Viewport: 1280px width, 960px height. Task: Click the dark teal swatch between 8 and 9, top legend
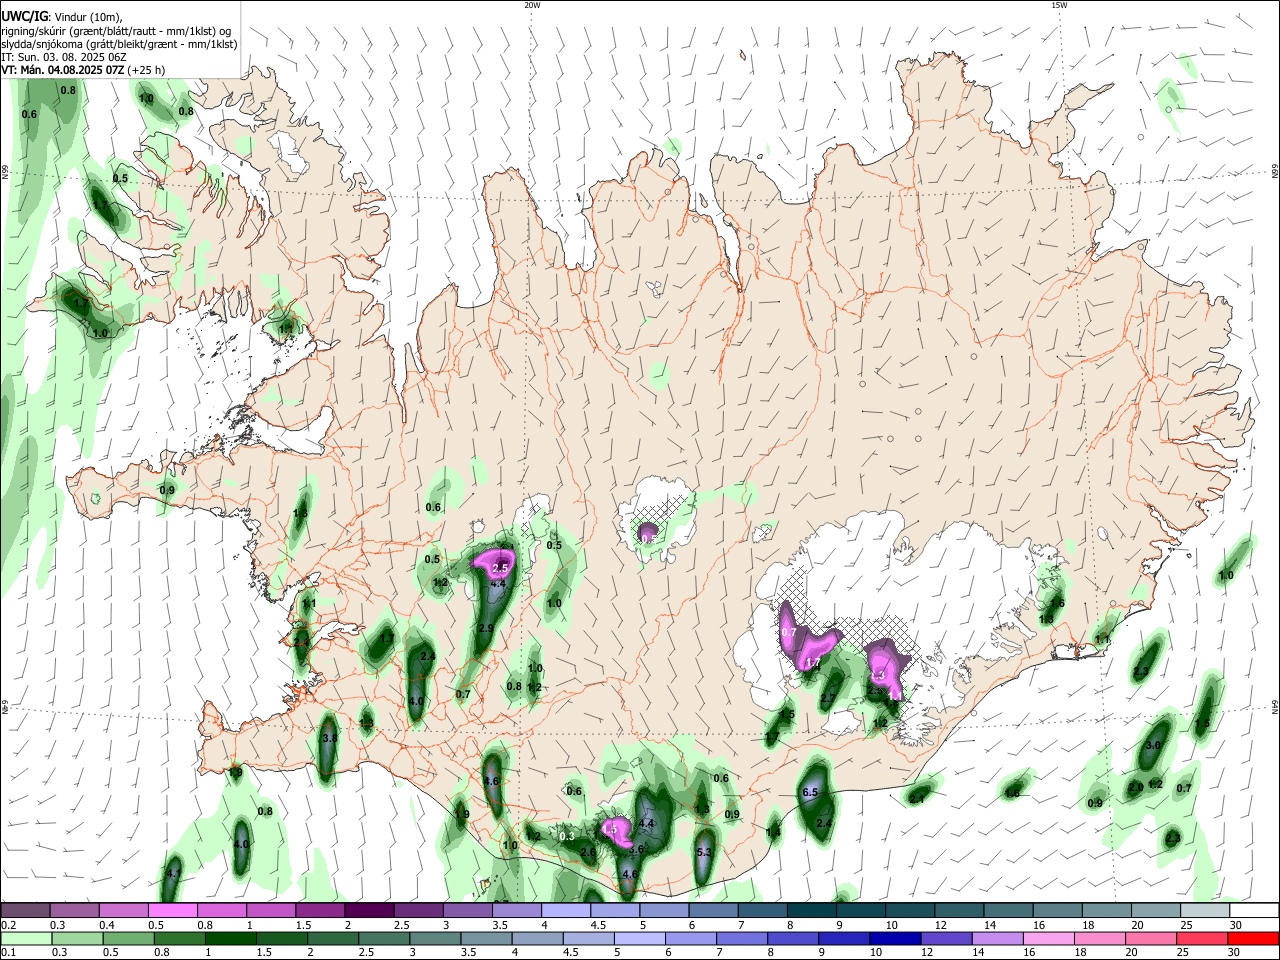click(x=811, y=910)
